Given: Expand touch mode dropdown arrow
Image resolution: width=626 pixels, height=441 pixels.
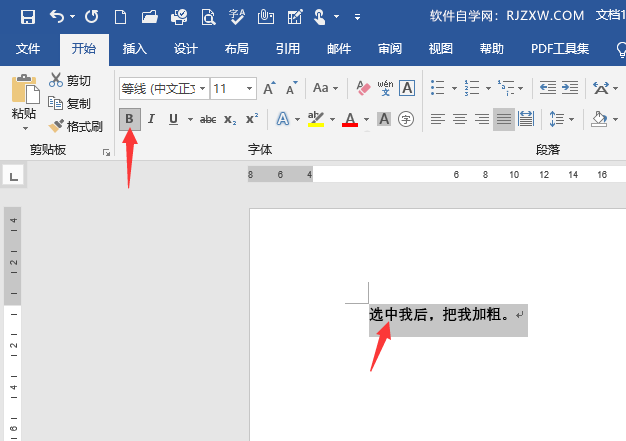Looking at the screenshot, I should click(337, 17).
